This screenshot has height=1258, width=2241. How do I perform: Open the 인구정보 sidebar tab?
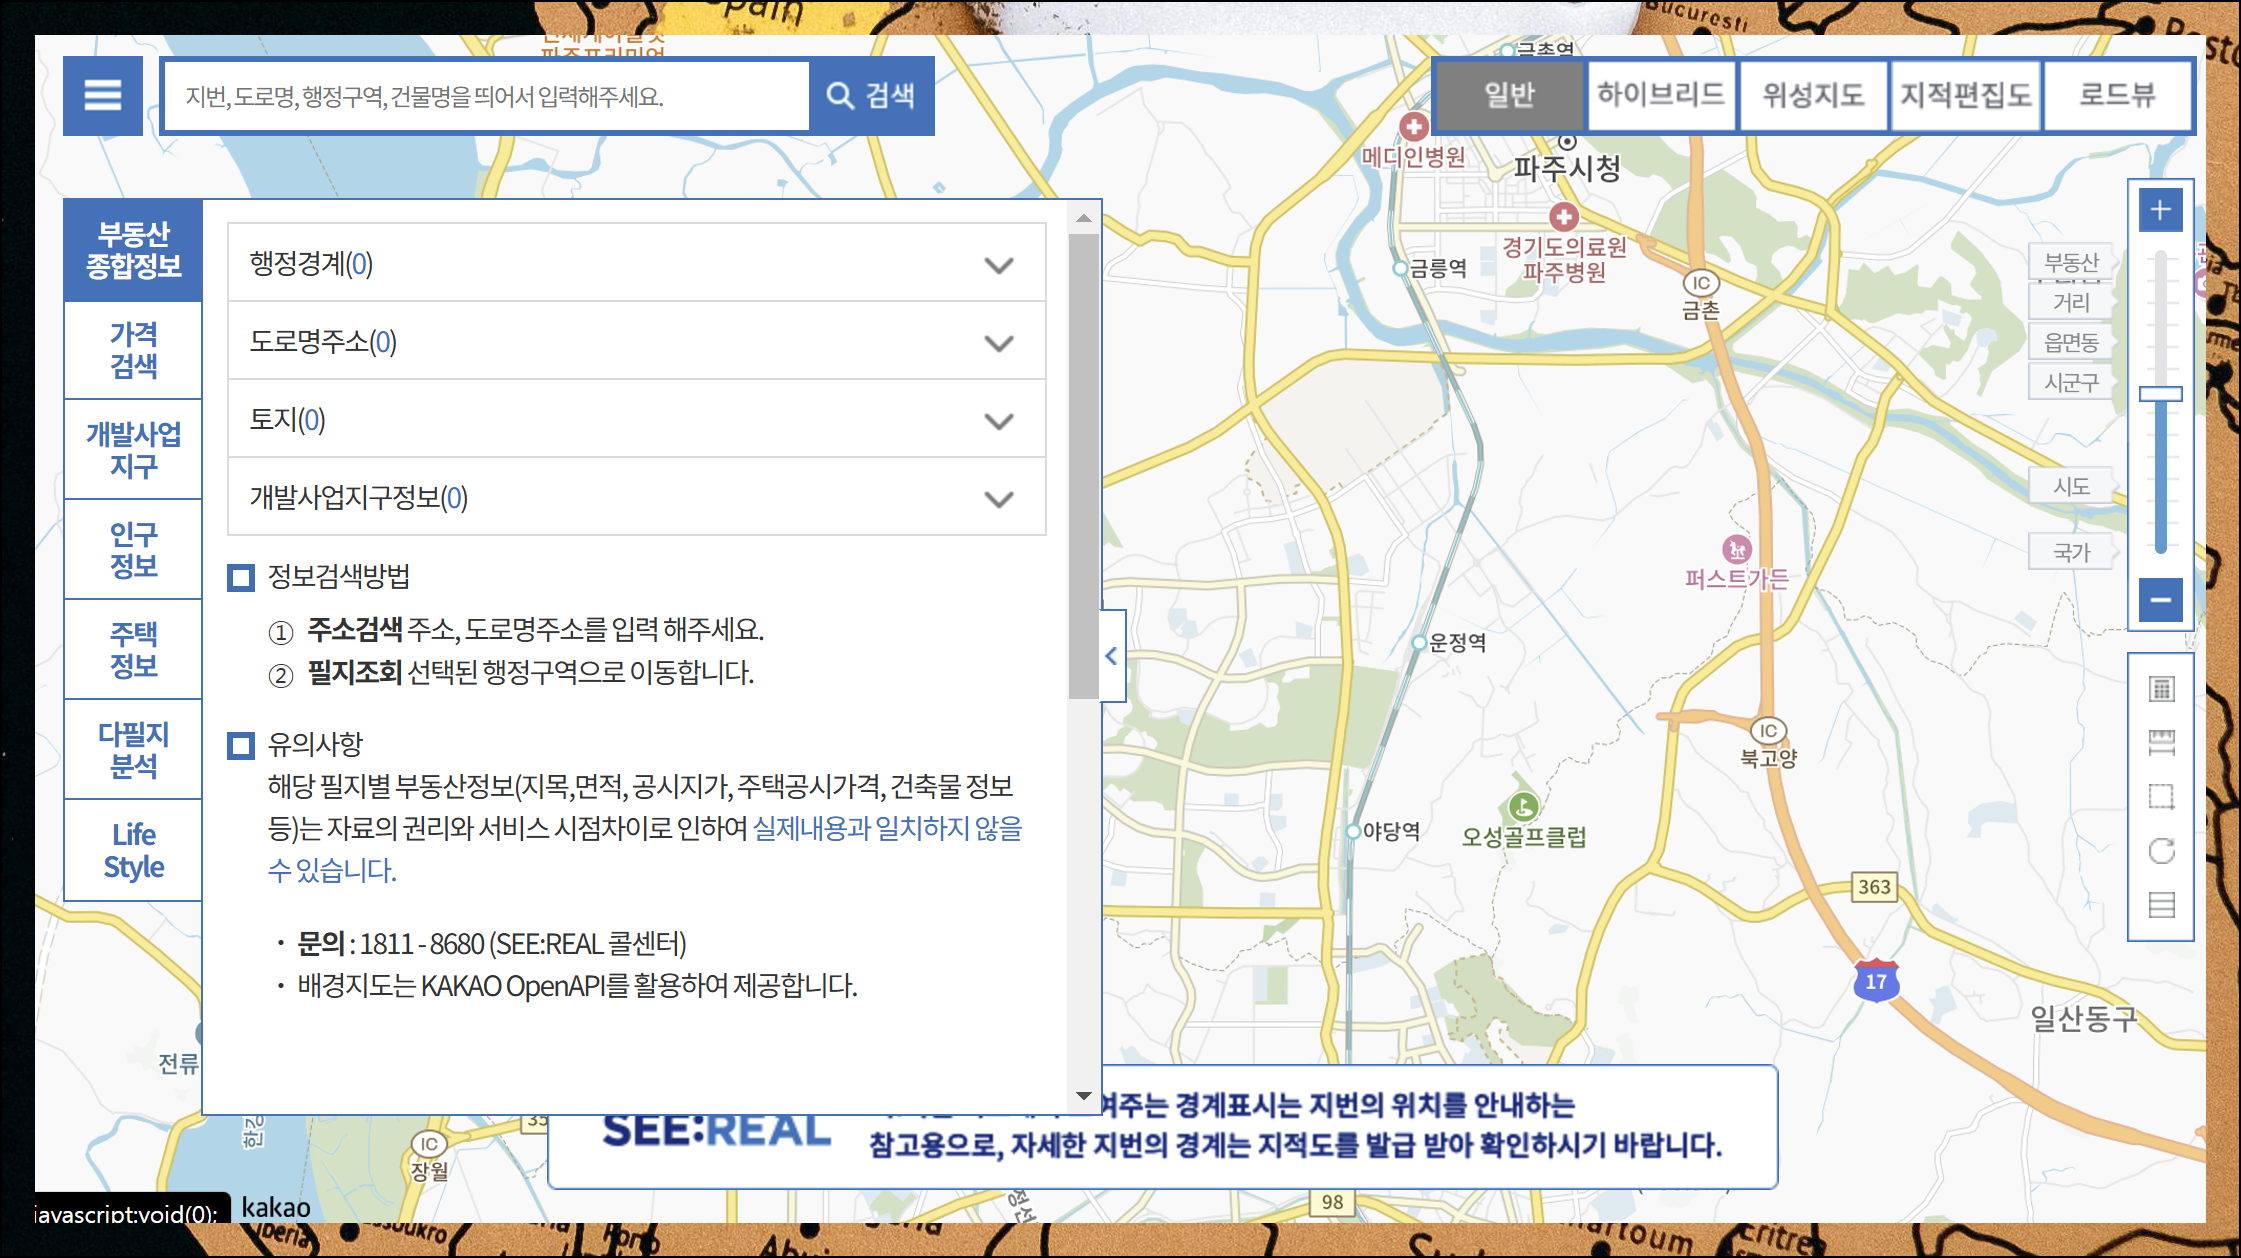(133, 550)
